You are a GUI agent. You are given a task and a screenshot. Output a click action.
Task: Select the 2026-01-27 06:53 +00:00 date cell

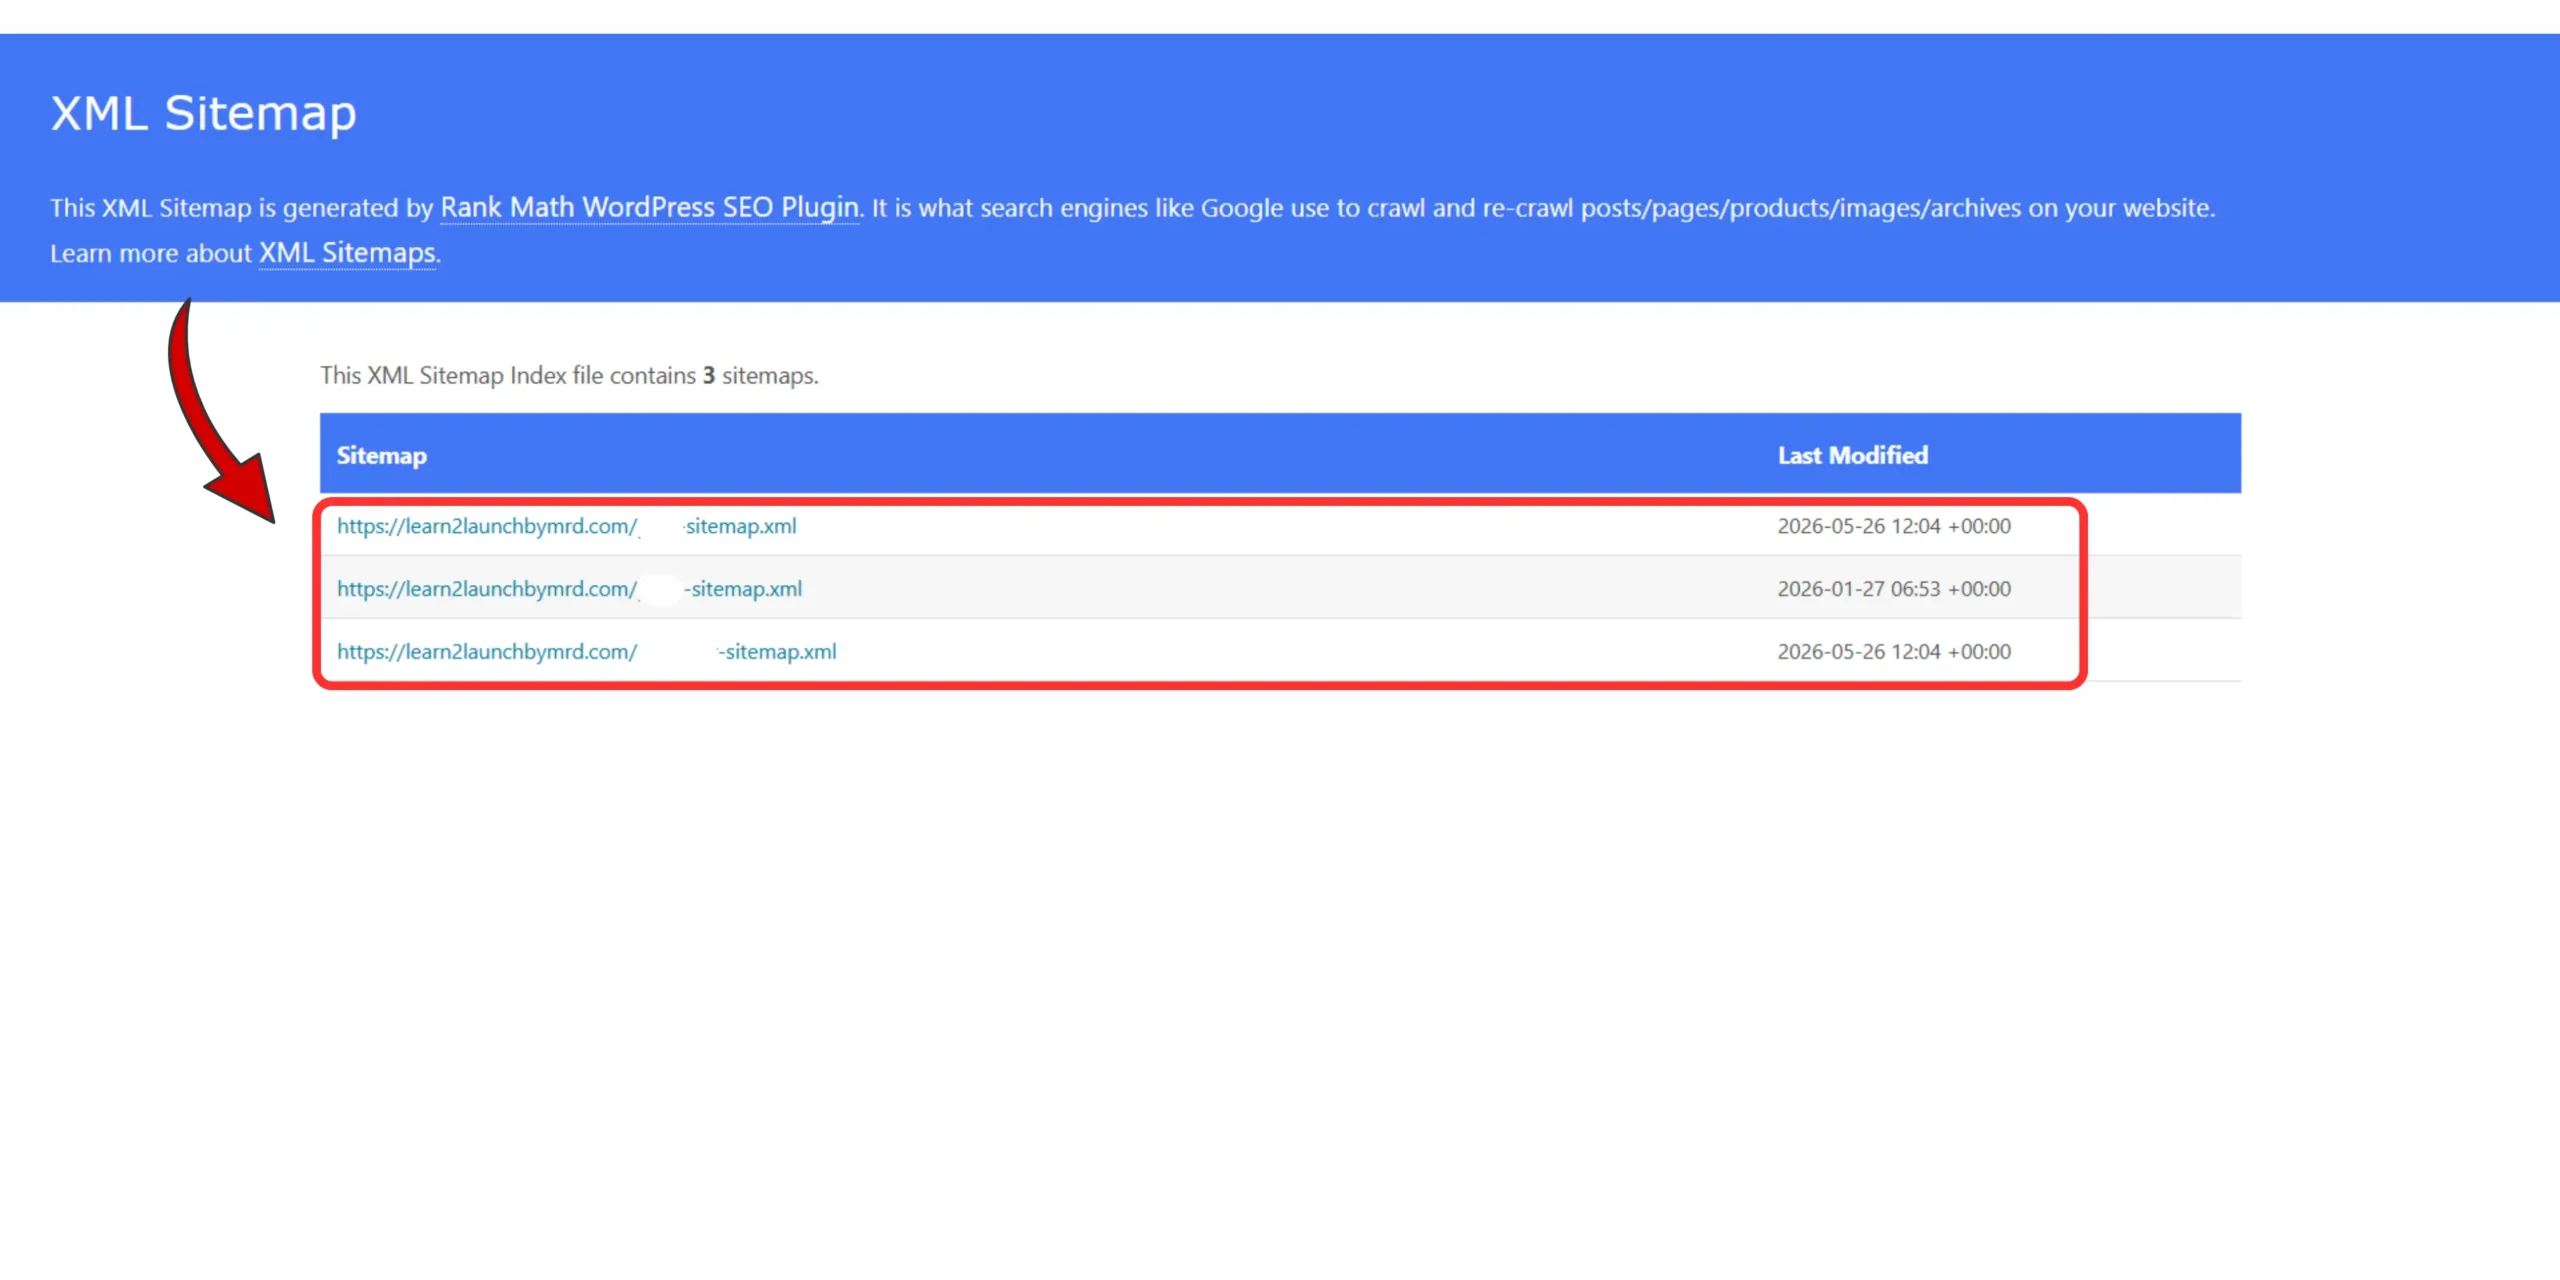point(1893,589)
